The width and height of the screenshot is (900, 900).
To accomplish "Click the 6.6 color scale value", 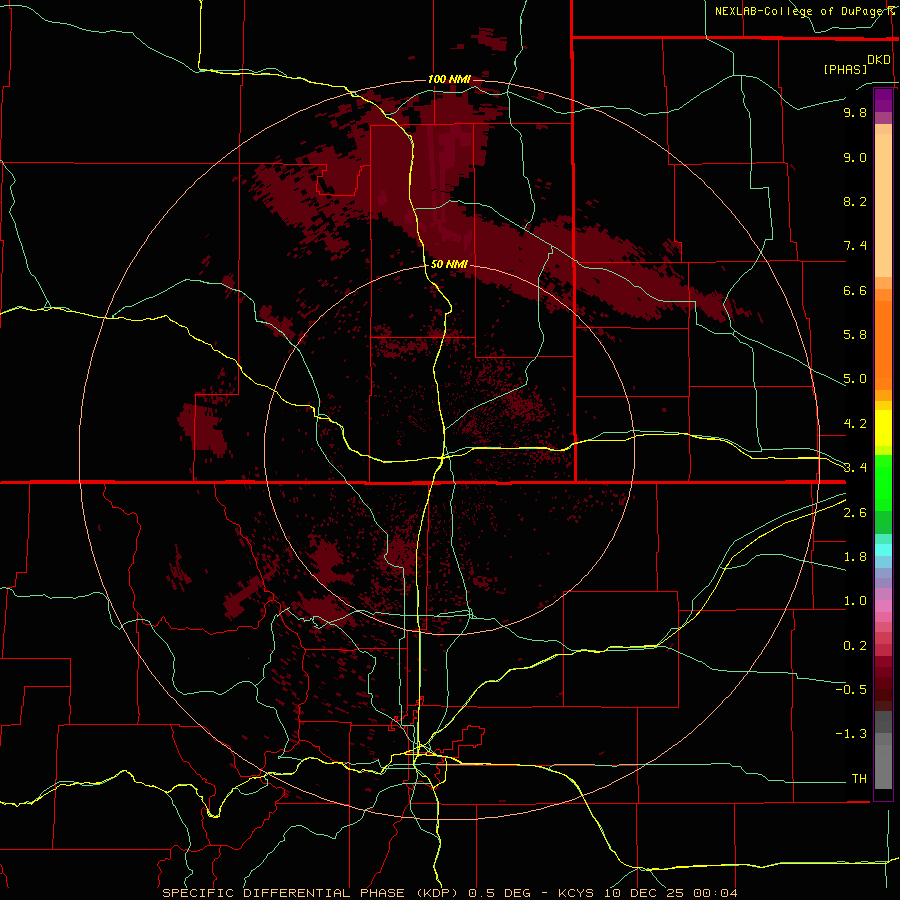I will click(855, 290).
